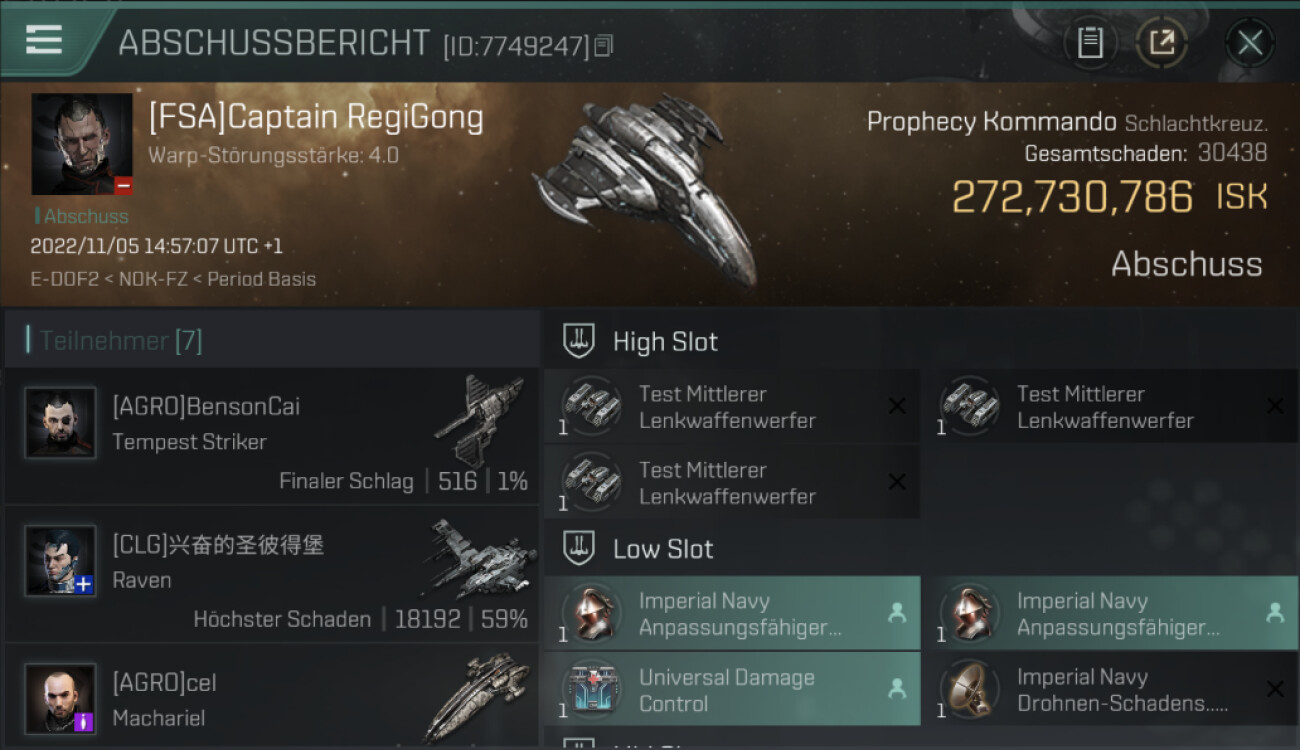The width and height of the screenshot is (1300, 750).
Task: Click the Prophecy Kommando ship name
Action: pyautogui.click(x=991, y=122)
